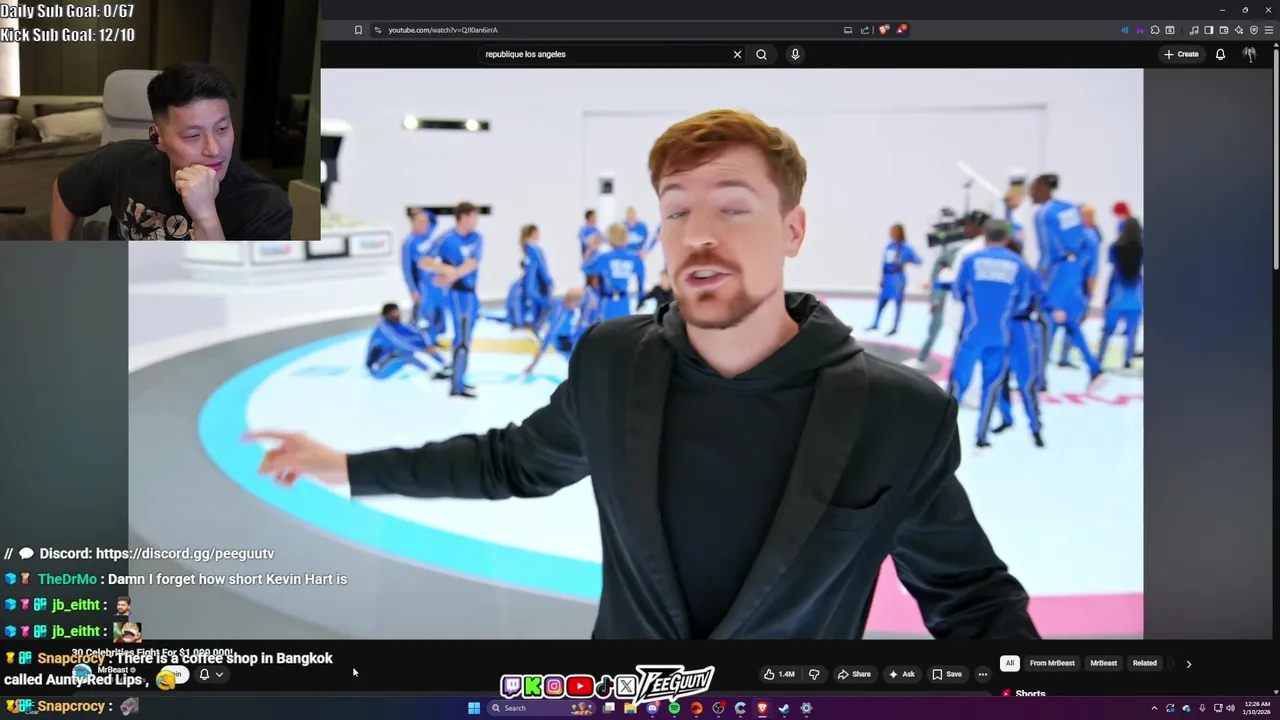Open the Brave Shields lion icon
Viewport: 1280px width, 720px height.
click(x=884, y=30)
